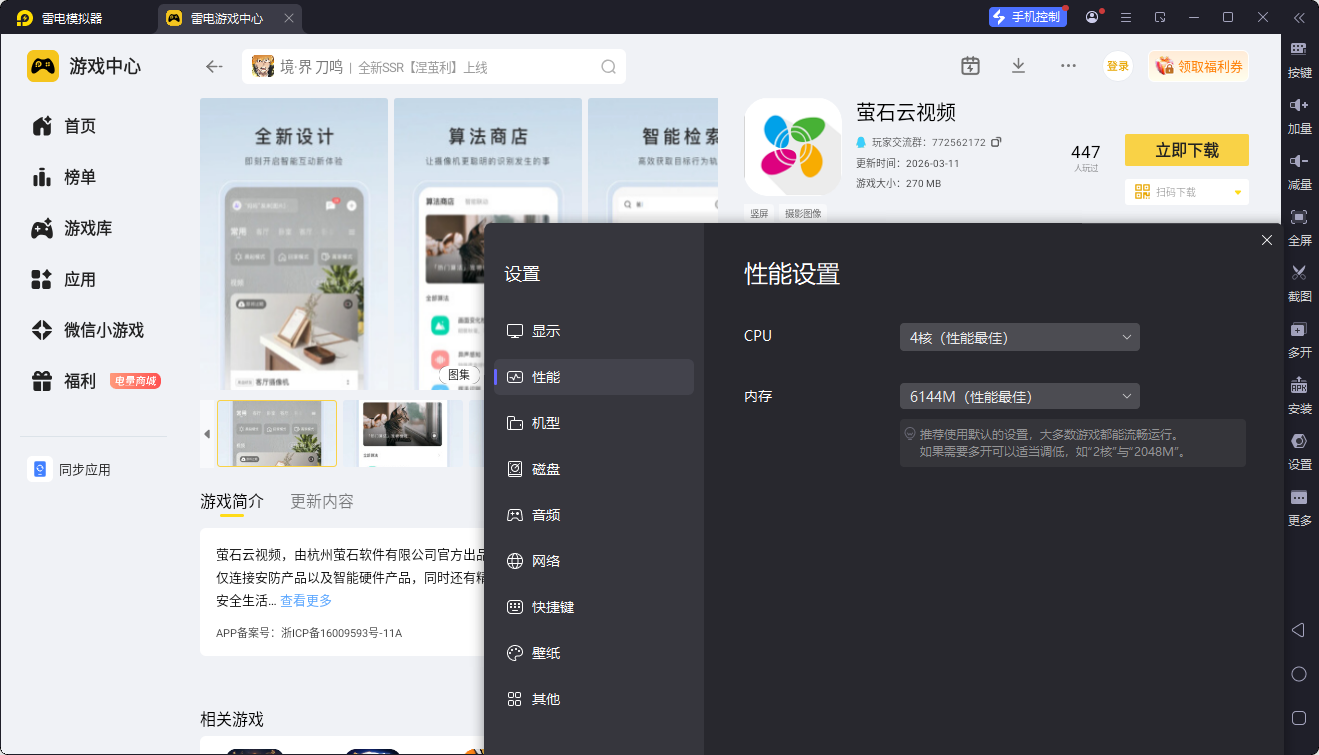
Task: Open the memory size dropdown
Action: click(x=1019, y=397)
